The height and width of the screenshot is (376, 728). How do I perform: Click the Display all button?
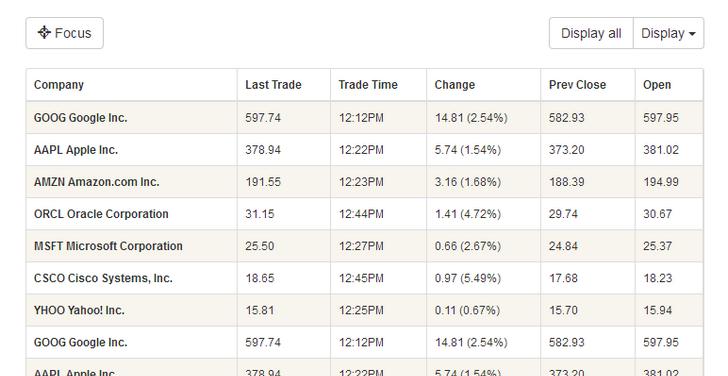(591, 33)
